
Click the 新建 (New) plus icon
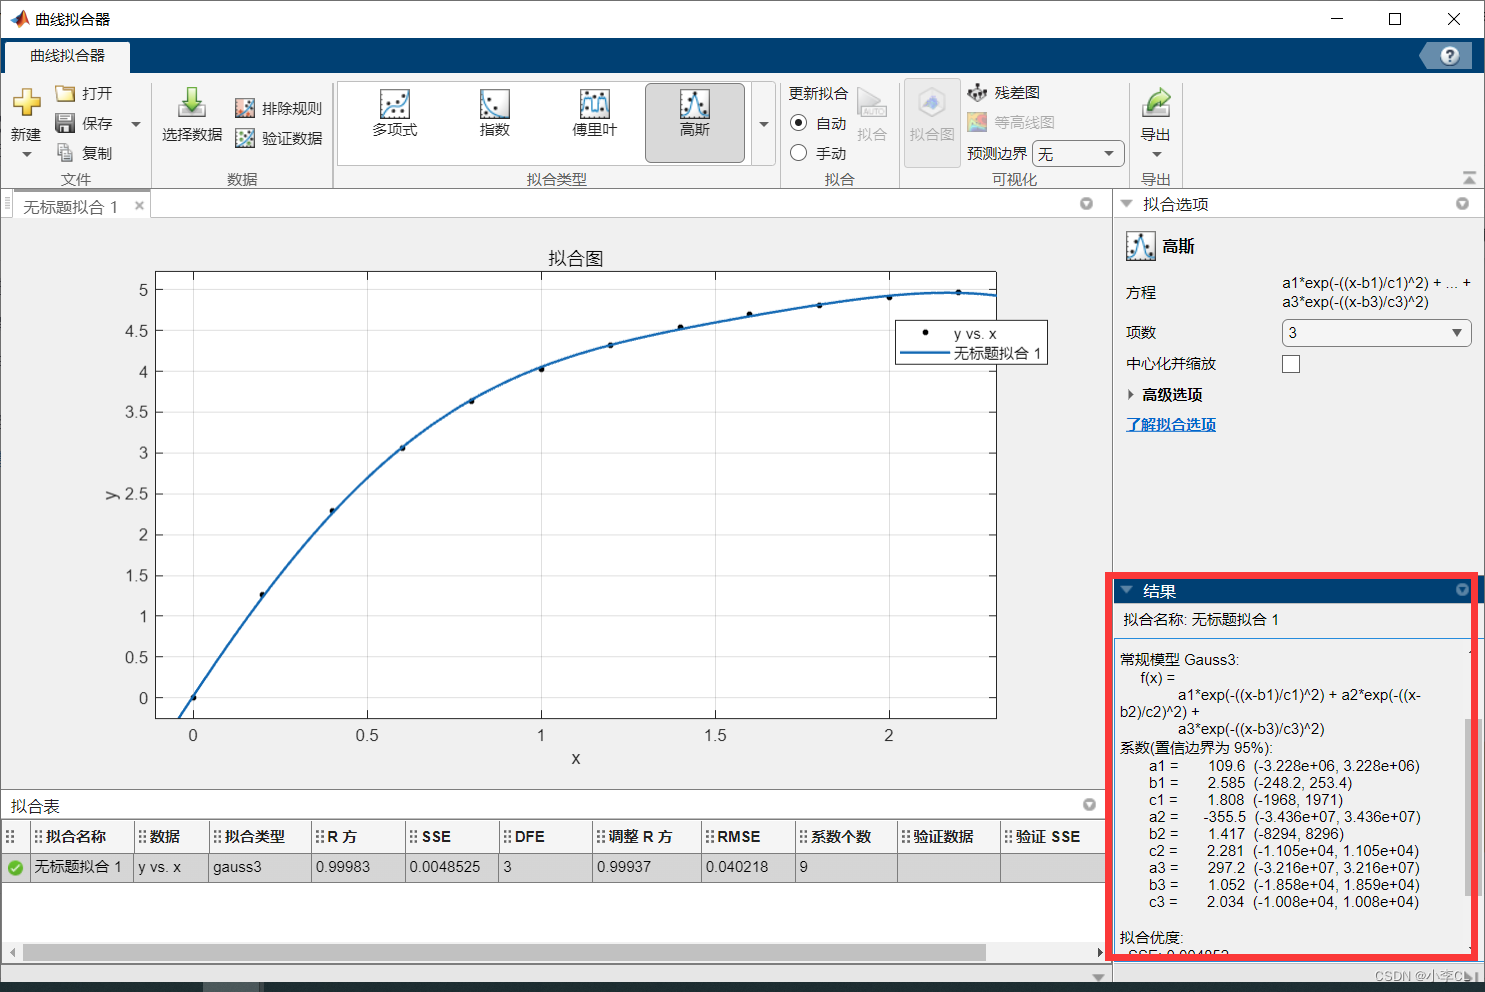click(26, 101)
